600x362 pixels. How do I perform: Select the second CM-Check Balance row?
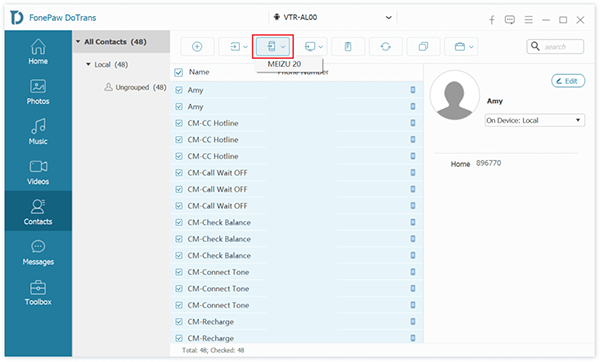(297, 239)
